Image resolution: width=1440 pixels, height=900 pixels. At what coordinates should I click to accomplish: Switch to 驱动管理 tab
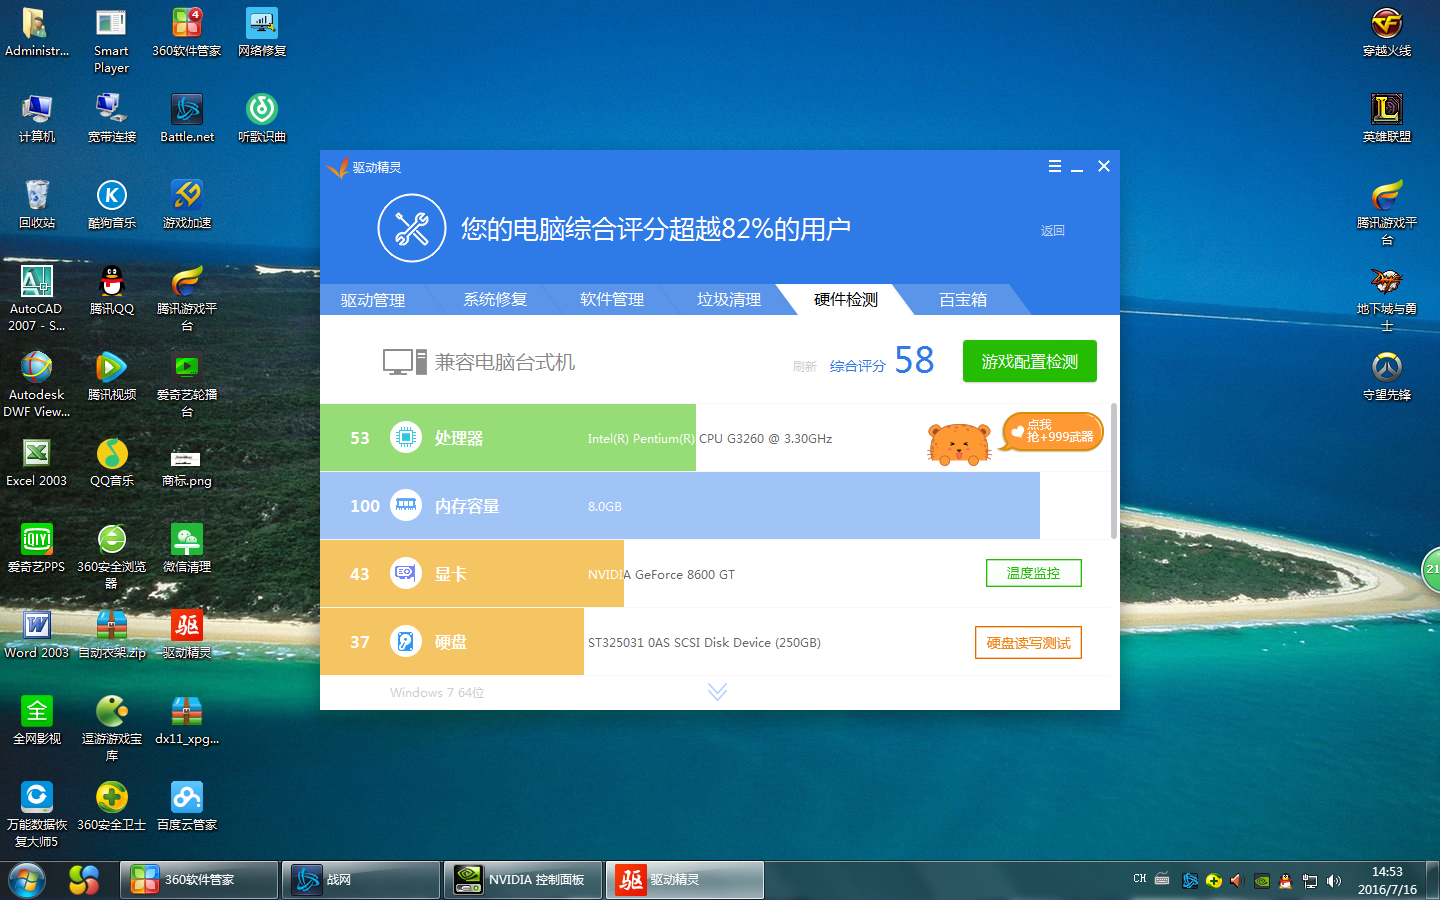[373, 300]
